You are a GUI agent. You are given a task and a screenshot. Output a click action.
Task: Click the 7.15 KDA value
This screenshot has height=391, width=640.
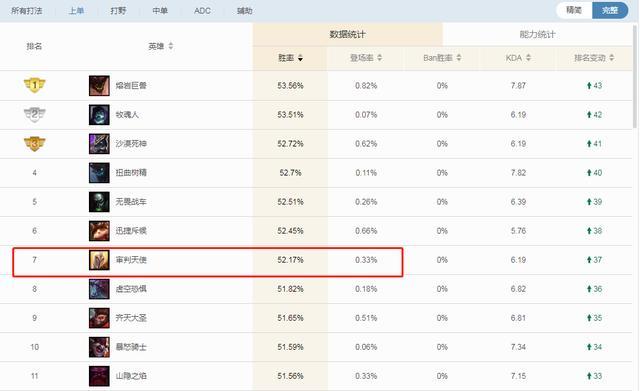coord(518,376)
